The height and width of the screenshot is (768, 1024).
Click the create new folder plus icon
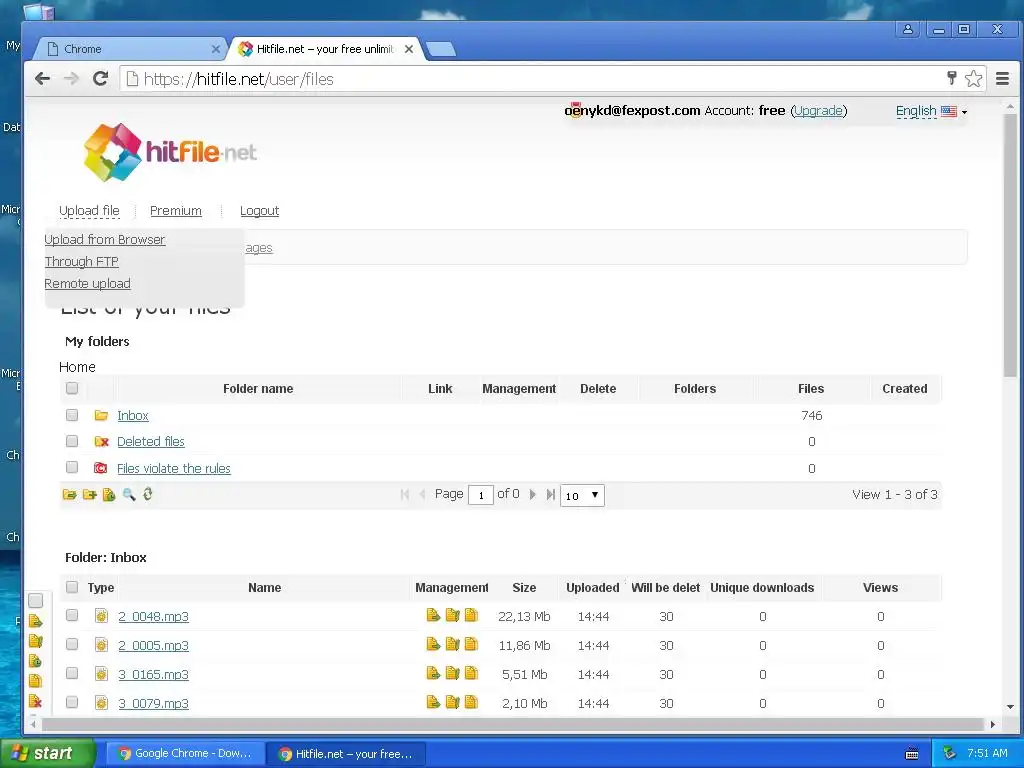click(89, 494)
